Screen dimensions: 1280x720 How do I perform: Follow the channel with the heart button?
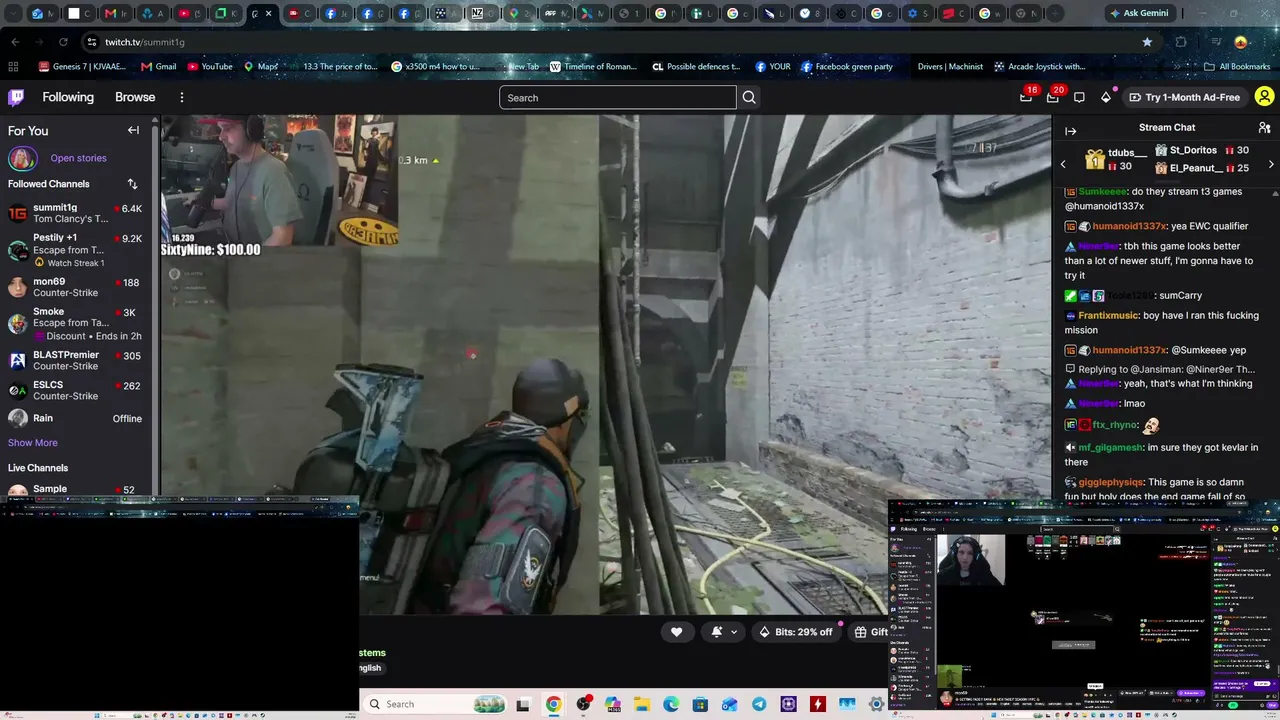tap(677, 631)
